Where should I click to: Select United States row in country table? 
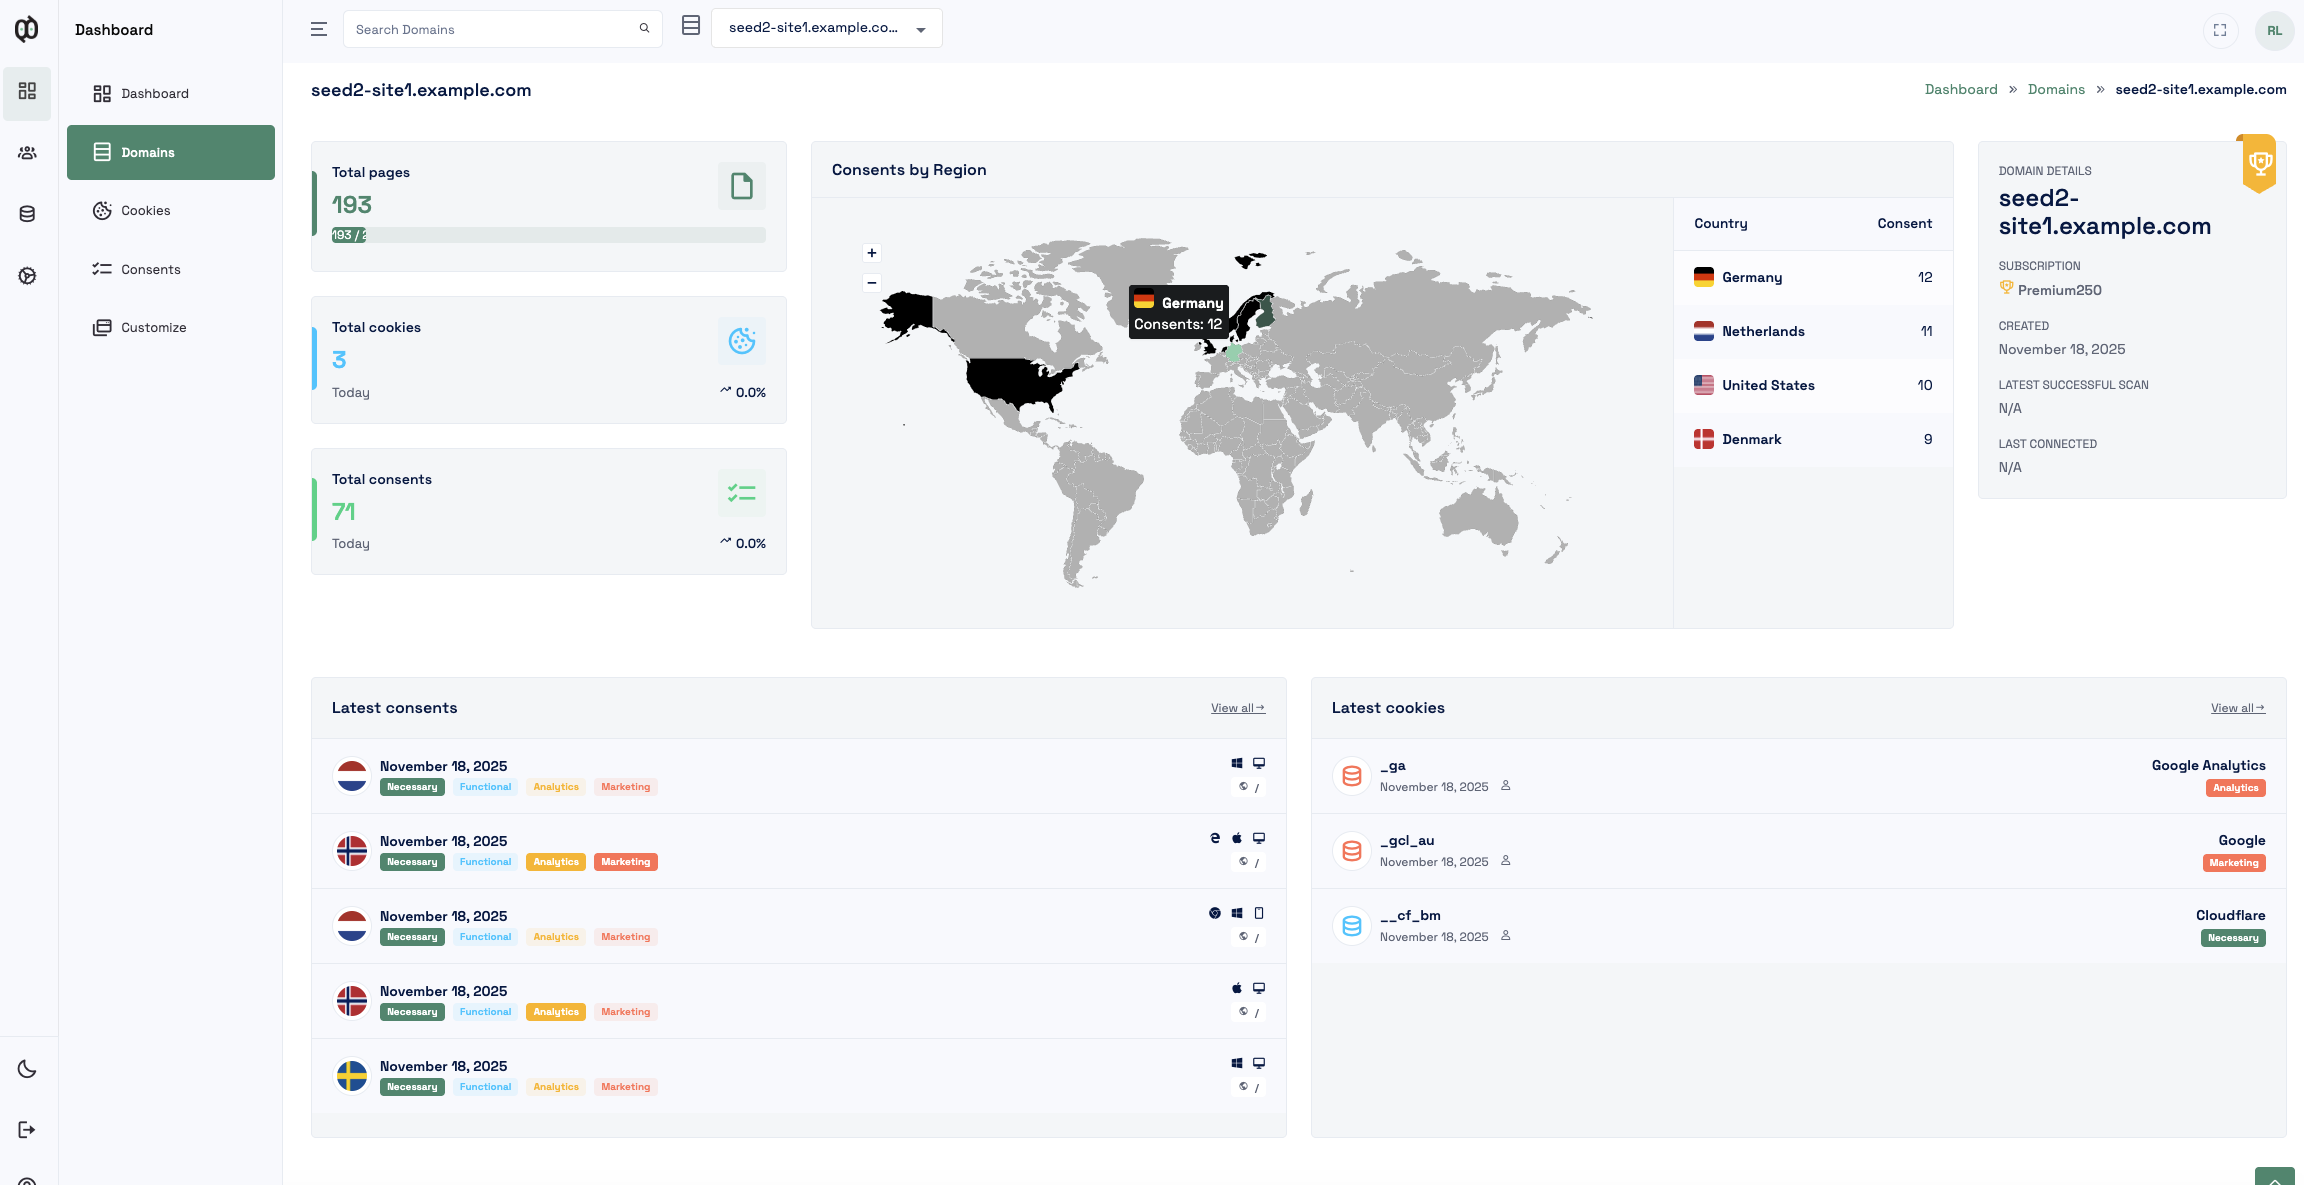(1813, 386)
